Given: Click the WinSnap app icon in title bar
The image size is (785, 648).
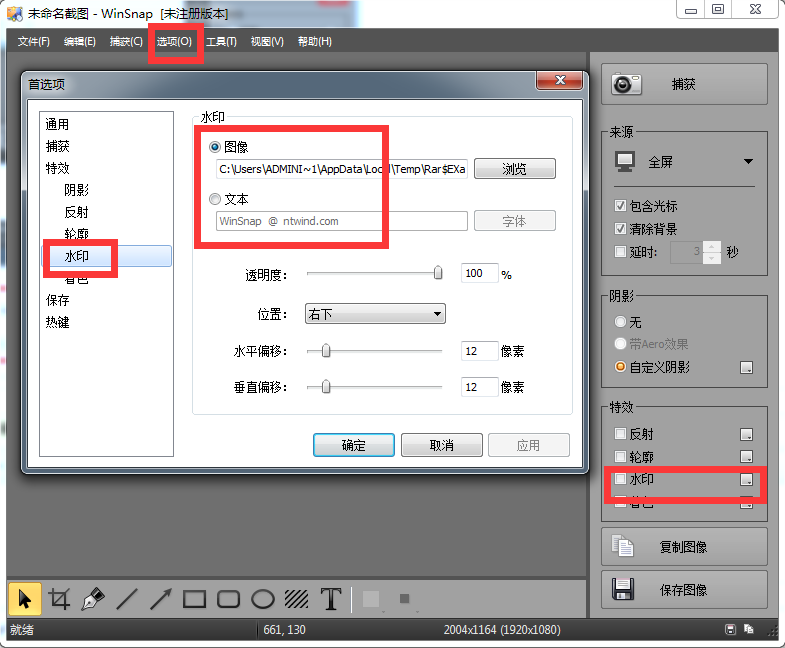Looking at the screenshot, I should 15,14.
